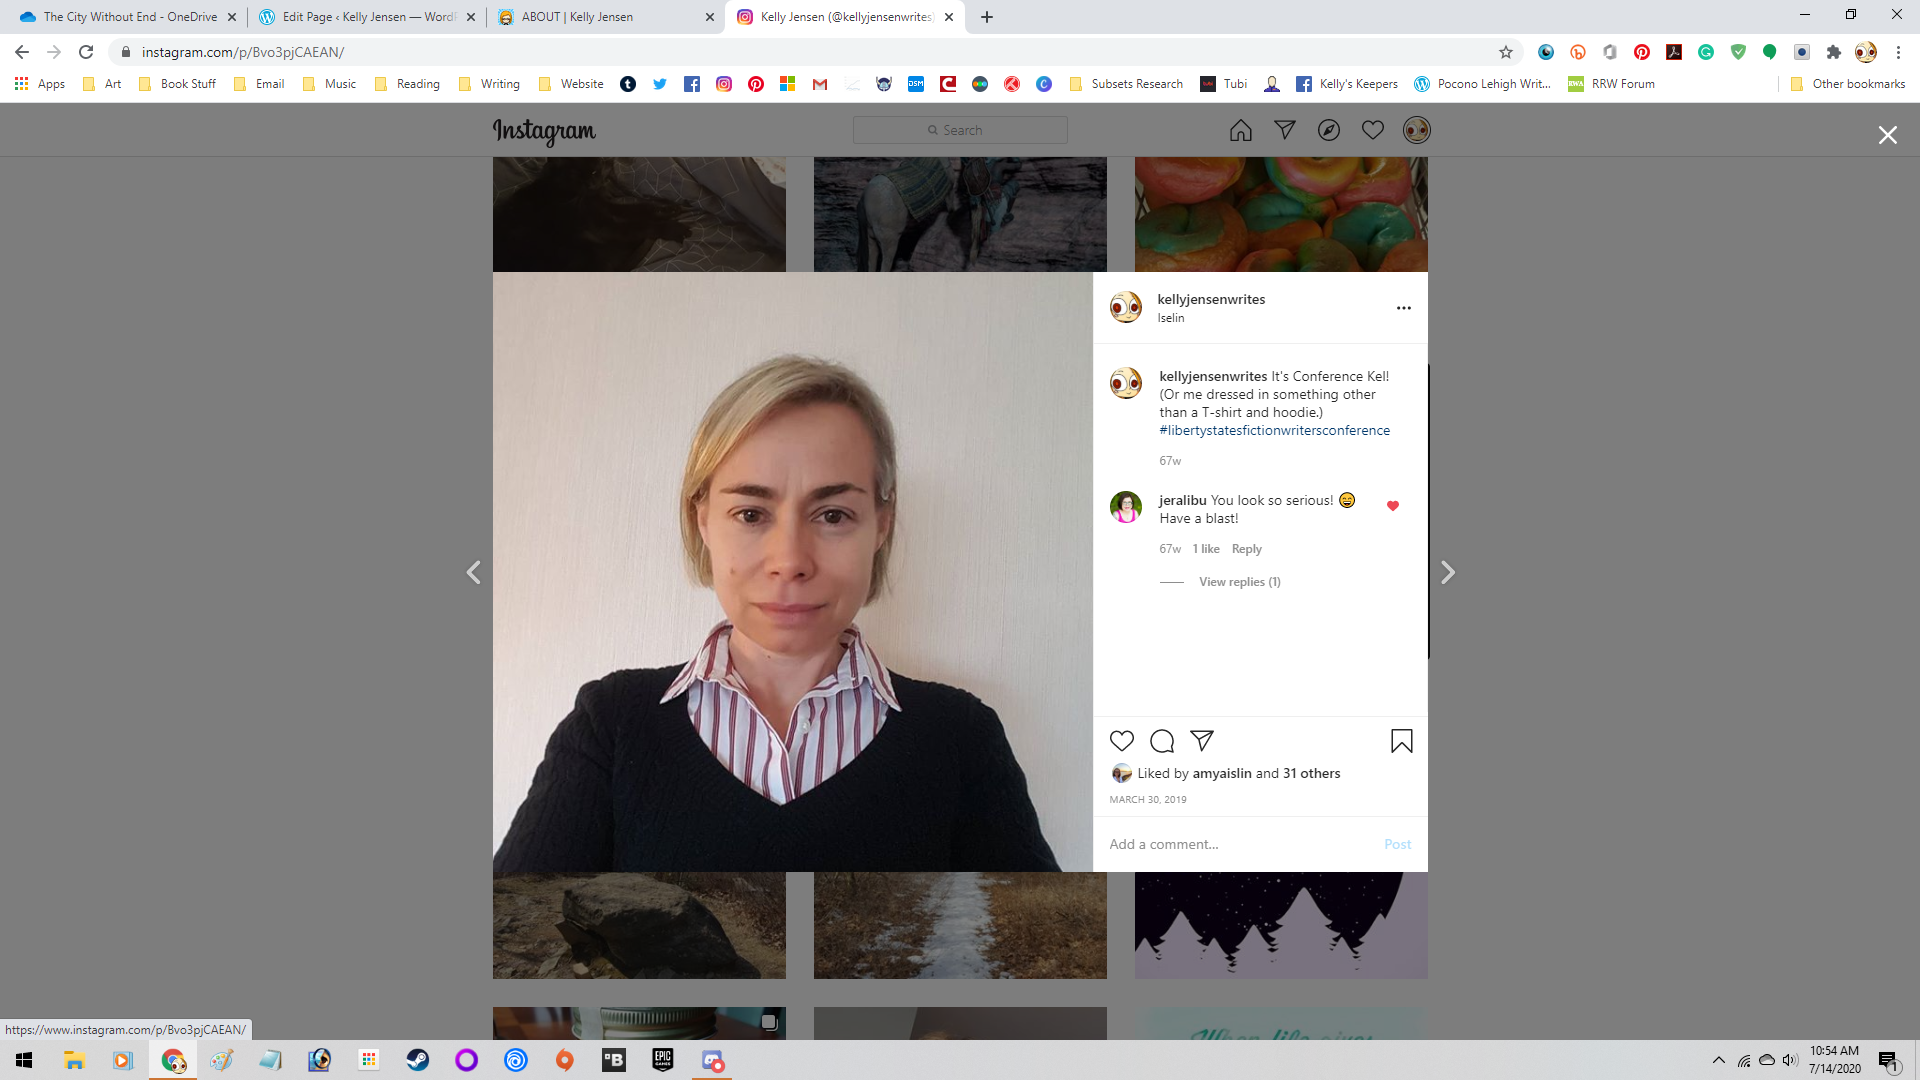
Task: Click the comment bubble icon
Action: click(1162, 741)
